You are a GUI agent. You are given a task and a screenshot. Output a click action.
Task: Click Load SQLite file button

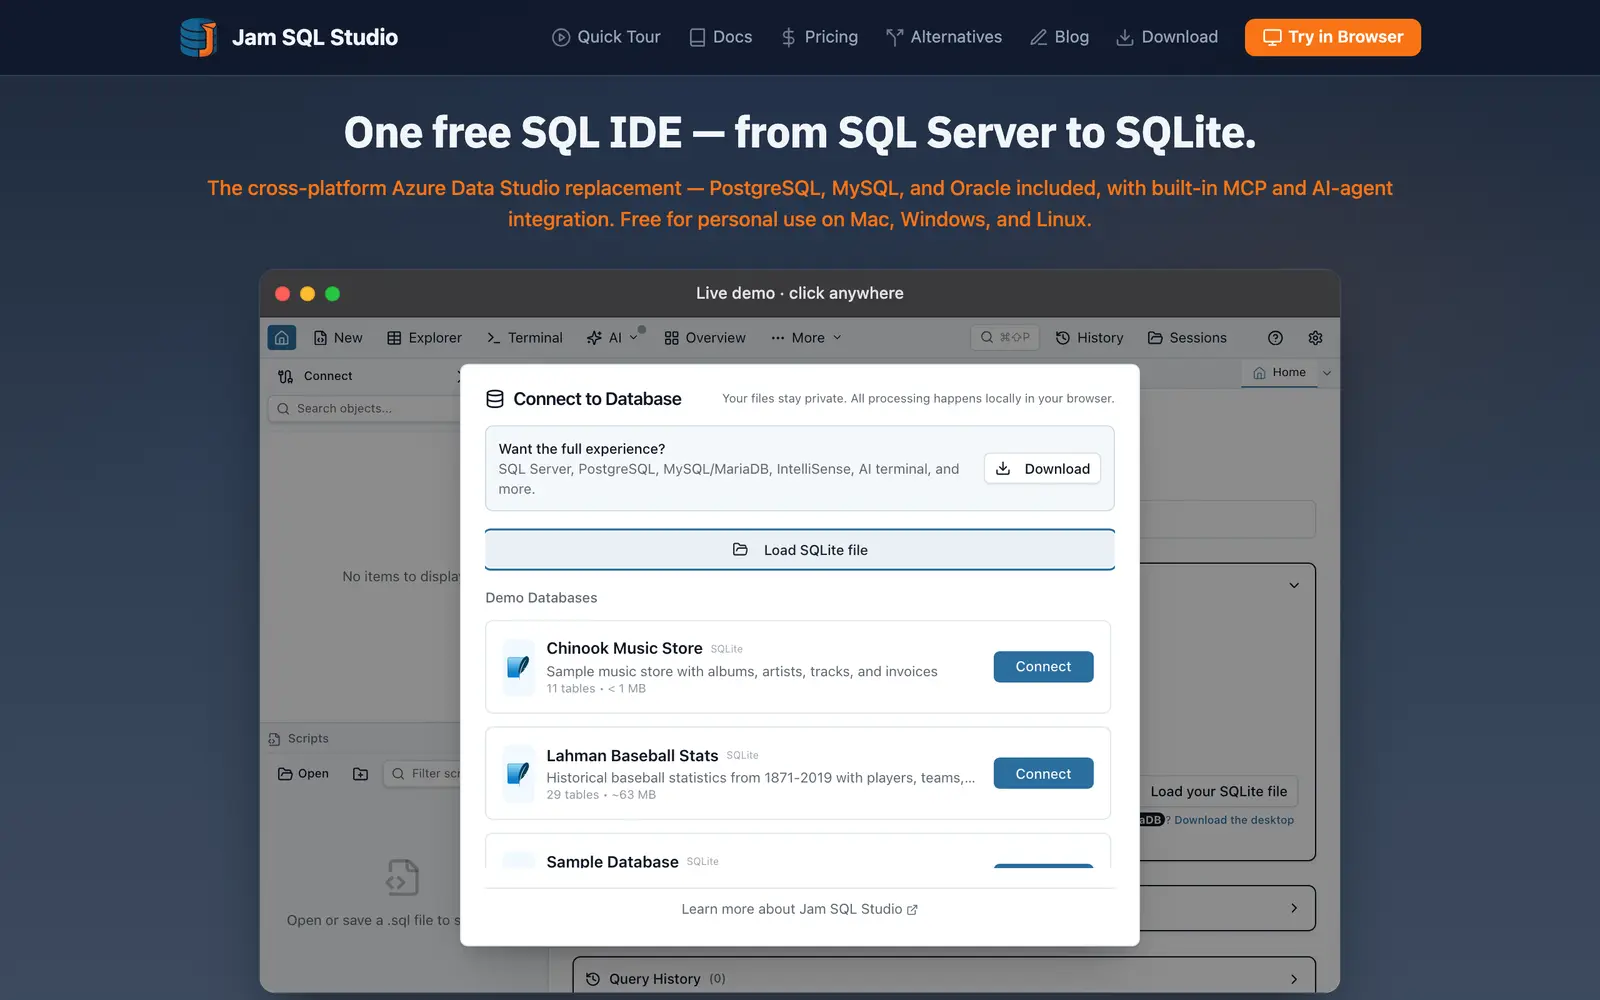point(800,550)
